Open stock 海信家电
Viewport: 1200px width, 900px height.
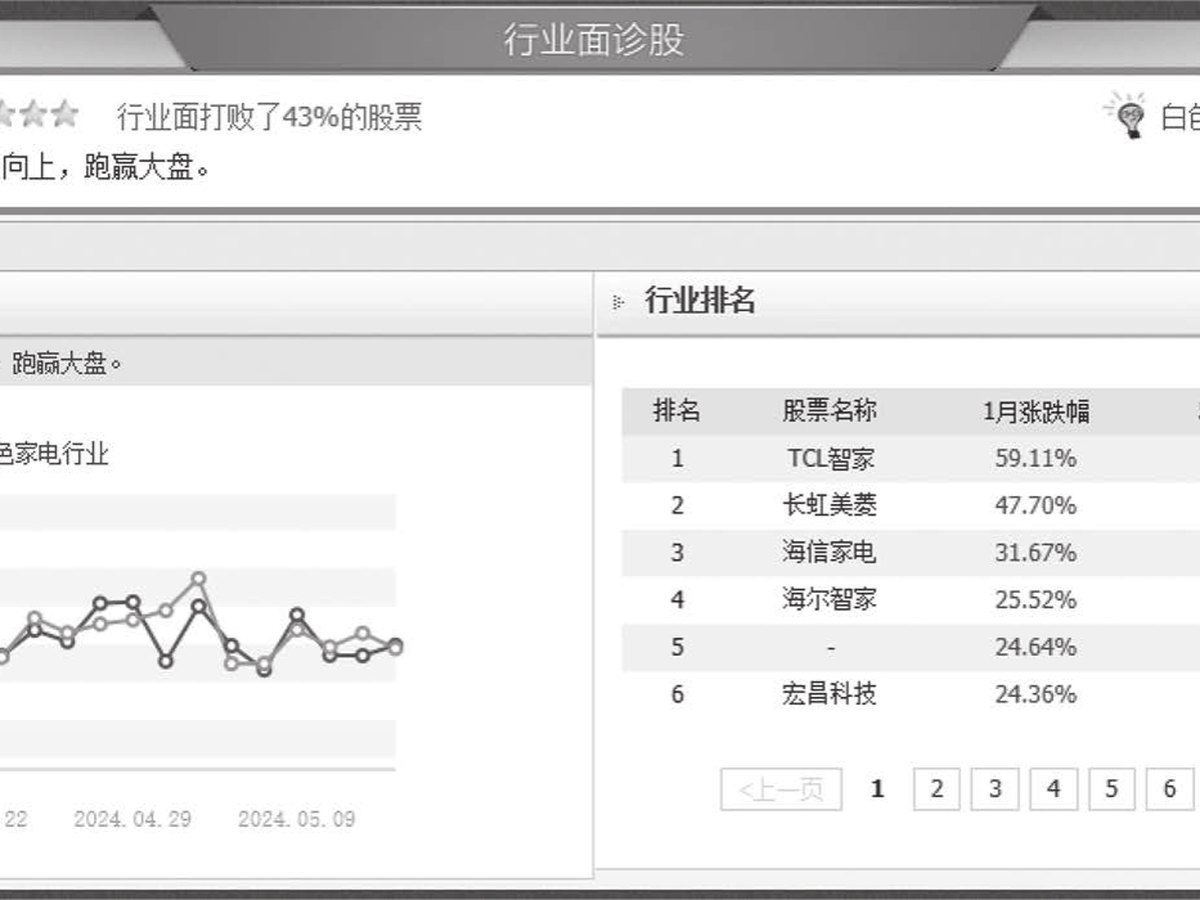[830, 552]
